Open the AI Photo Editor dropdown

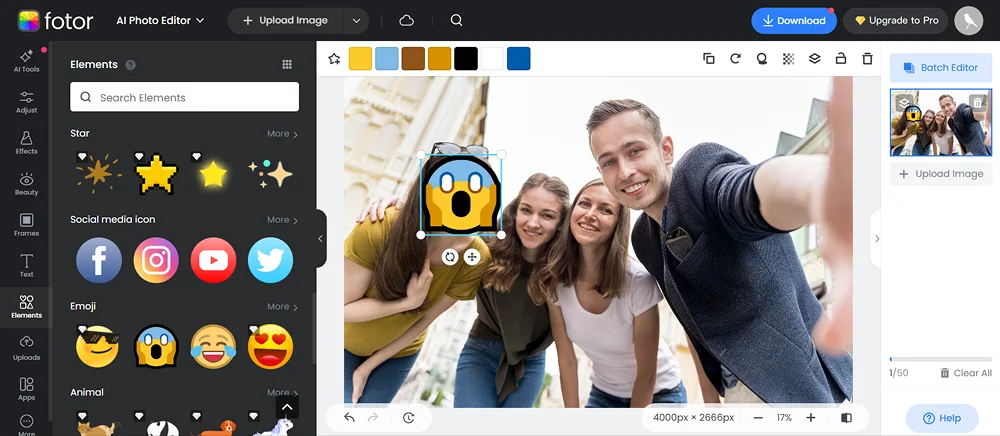point(160,20)
